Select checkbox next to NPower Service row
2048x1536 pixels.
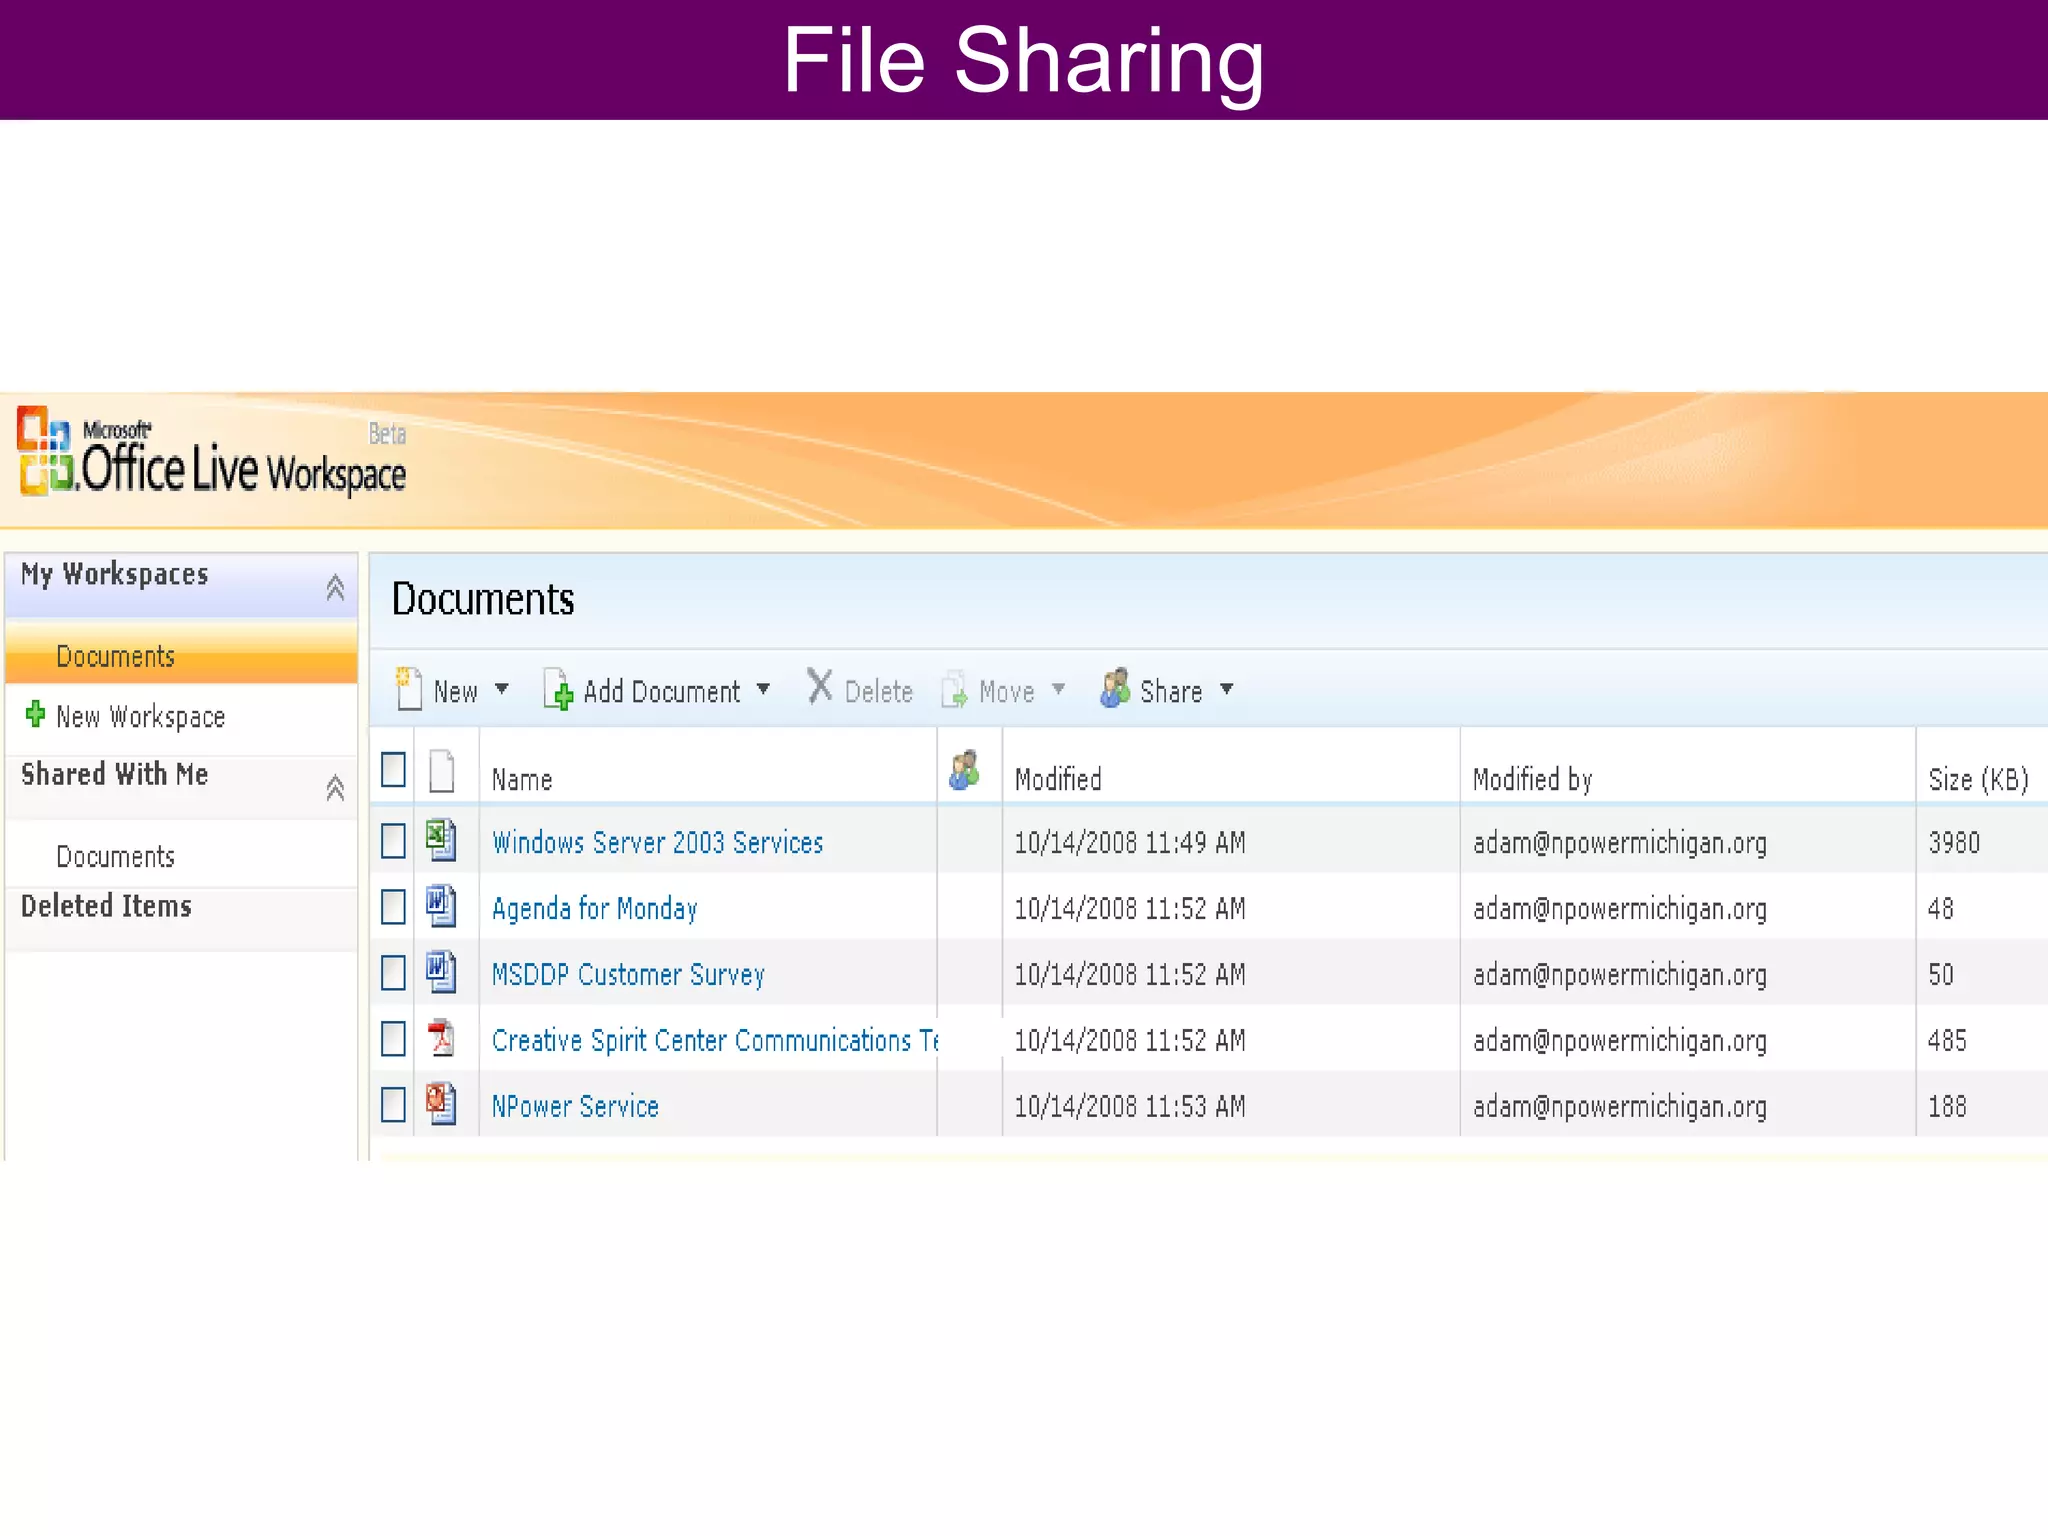coord(393,1105)
